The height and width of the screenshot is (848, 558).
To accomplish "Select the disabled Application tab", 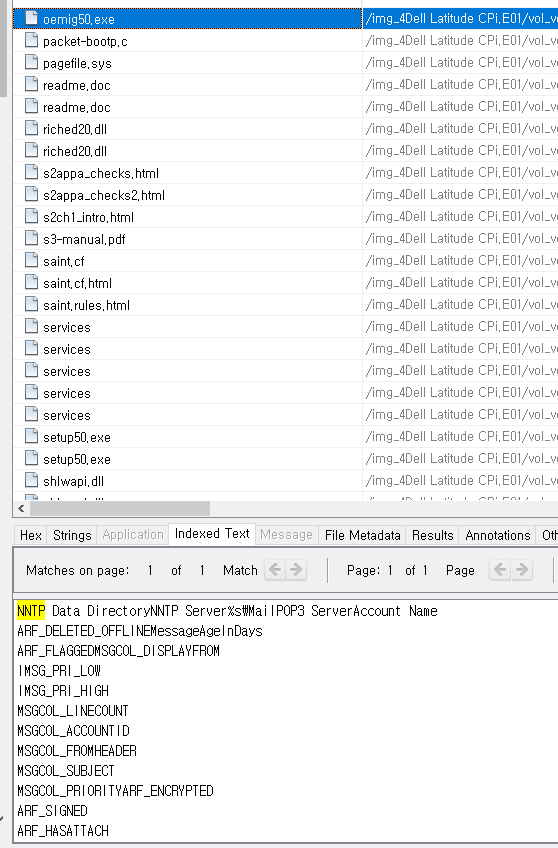I will (x=132, y=535).
